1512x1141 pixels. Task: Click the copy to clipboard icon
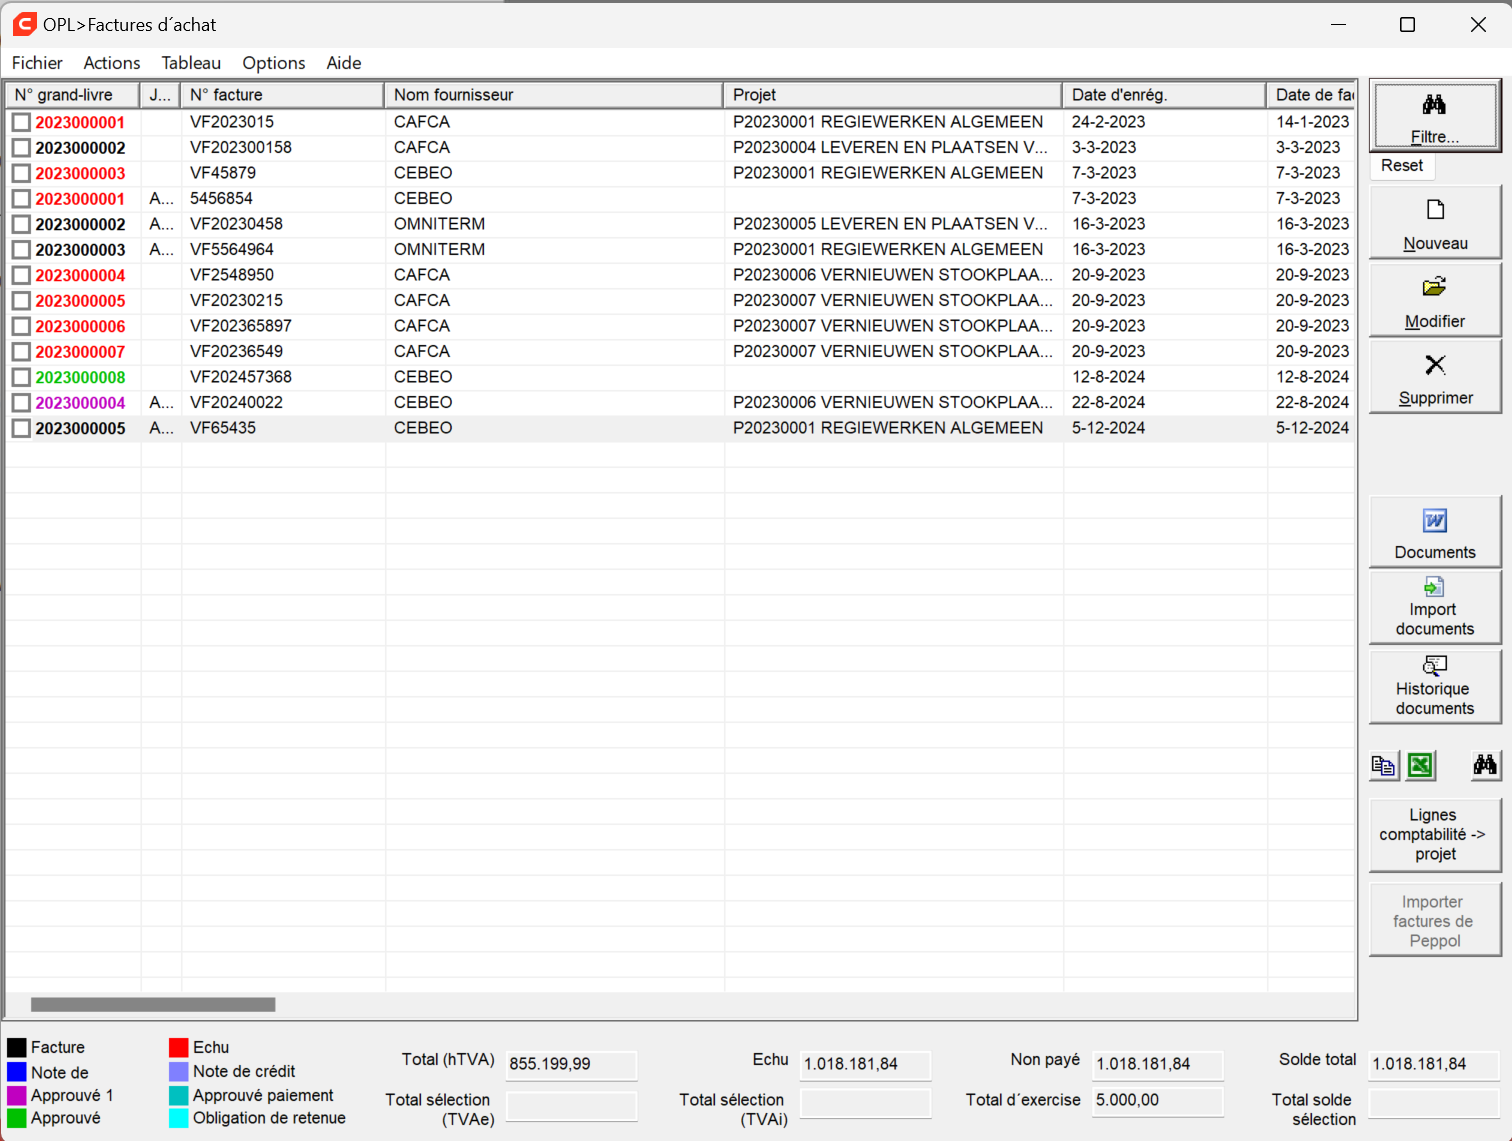click(x=1384, y=766)
